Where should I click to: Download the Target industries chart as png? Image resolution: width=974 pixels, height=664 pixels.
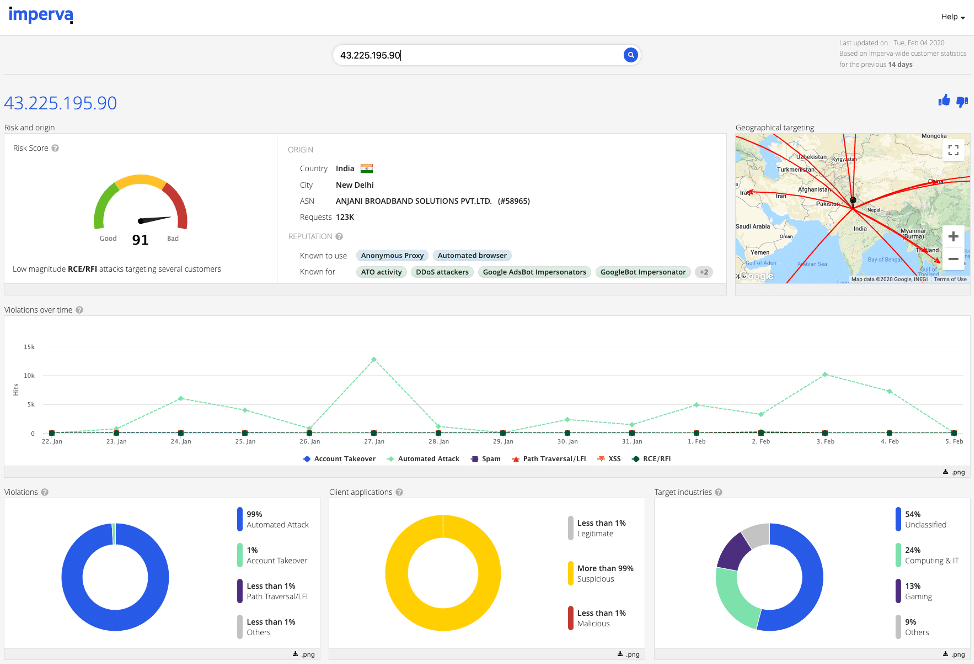[950, 653]
